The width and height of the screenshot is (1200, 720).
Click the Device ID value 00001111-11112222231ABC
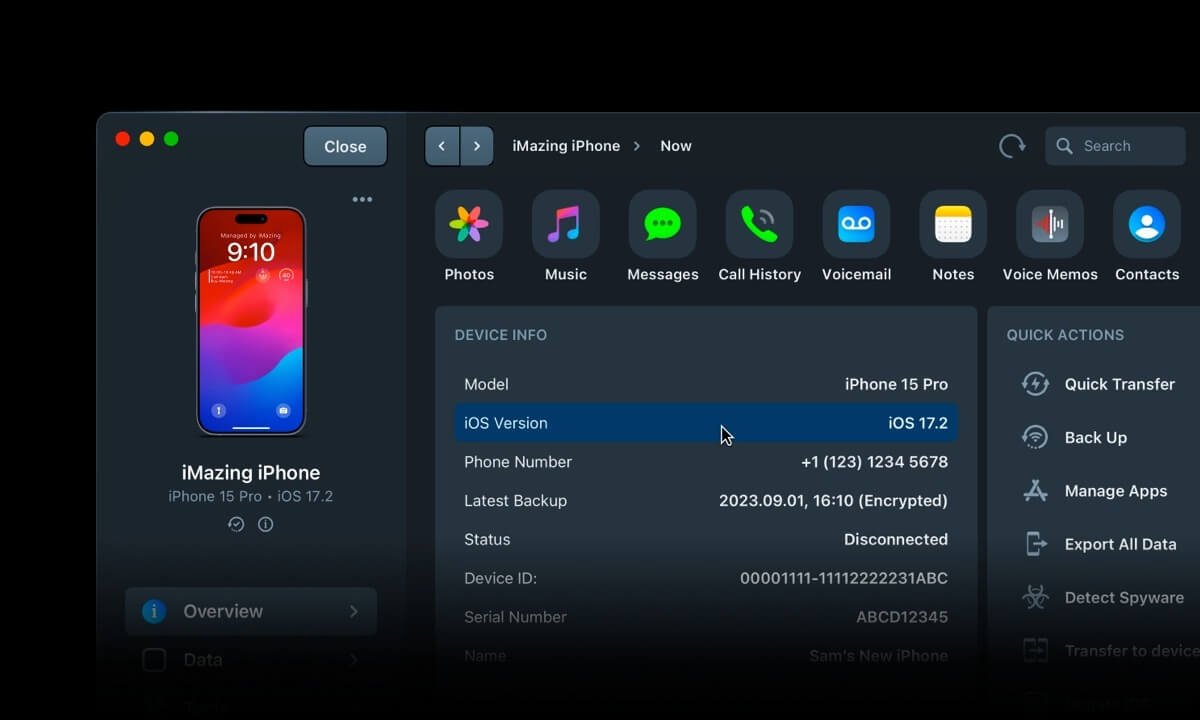[x=844, y=578]
